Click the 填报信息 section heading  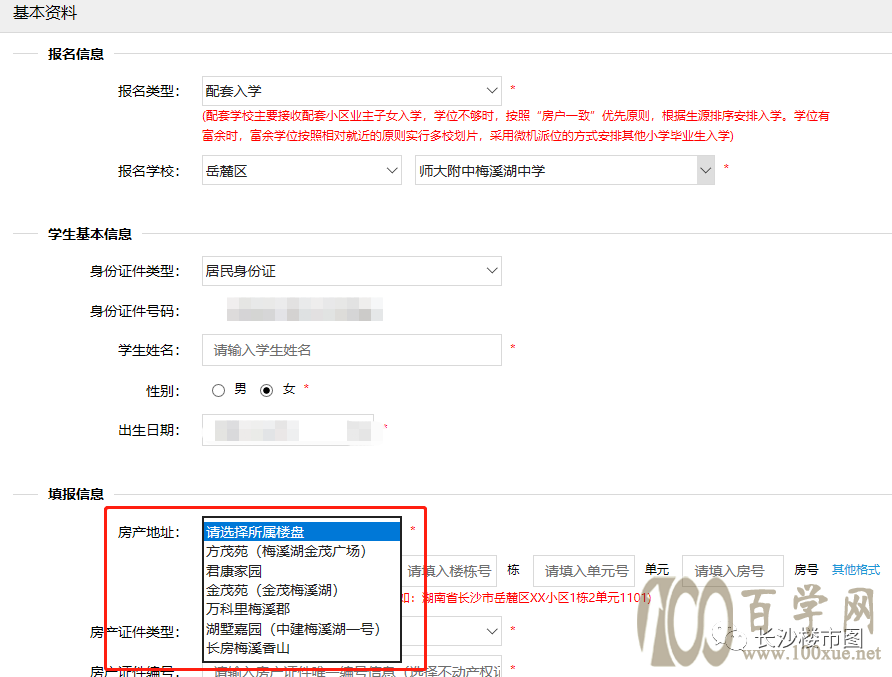point(76,494)
